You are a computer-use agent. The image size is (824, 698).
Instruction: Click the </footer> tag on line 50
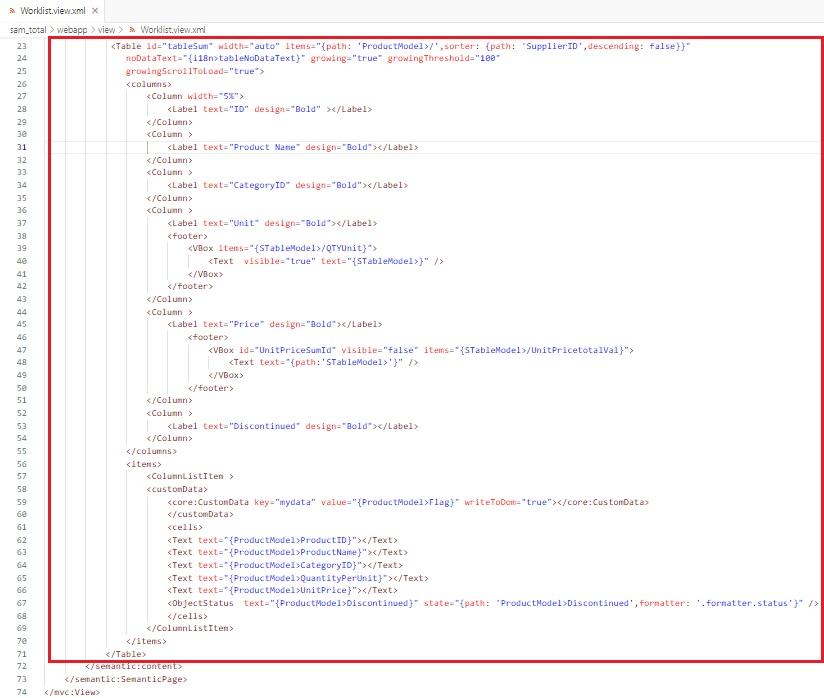click(x=211, y=388)
